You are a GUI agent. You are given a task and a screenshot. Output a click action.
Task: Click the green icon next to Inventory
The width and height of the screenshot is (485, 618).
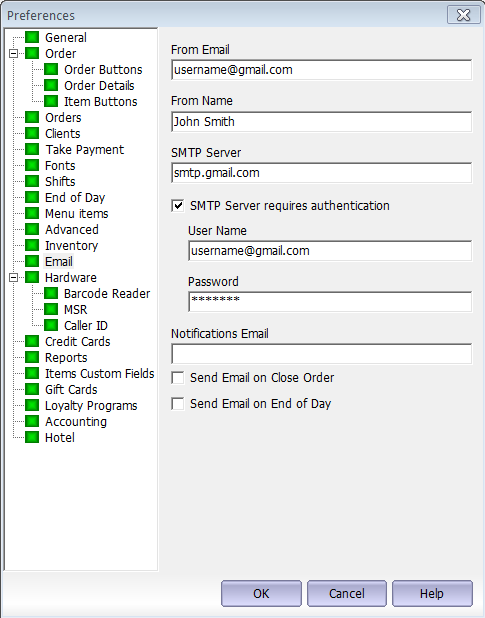[x=32, y=245]
